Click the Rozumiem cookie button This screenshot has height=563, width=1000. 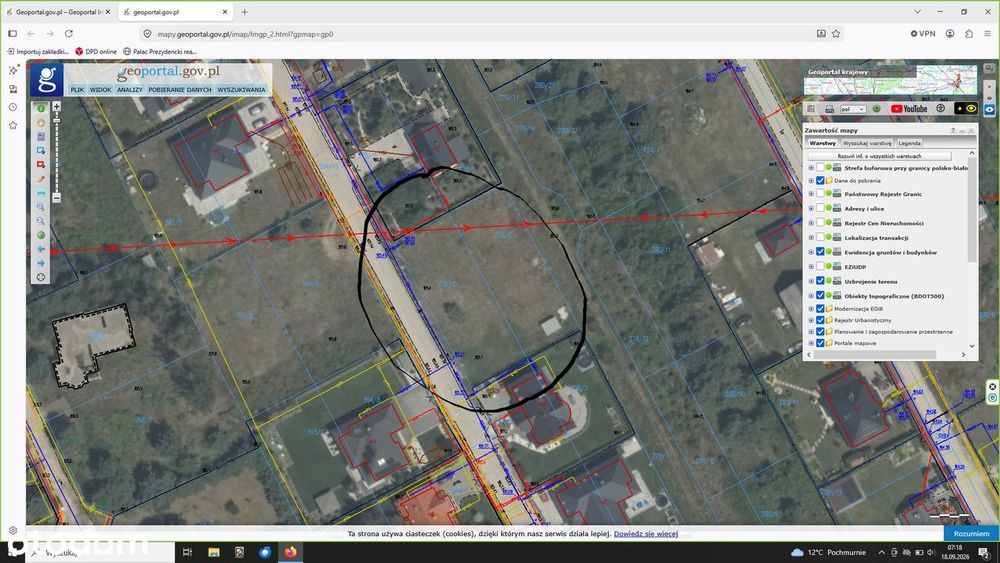pos(971,533)
